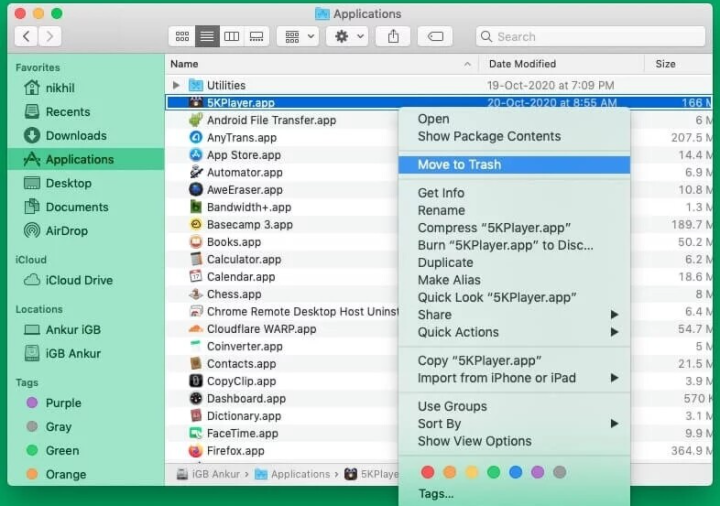This screenshot has height=506, width=721.
Task: Choose Burn “5KPlayer.app” to Disc
Action: pyautogui.click(x=514, y=246)
